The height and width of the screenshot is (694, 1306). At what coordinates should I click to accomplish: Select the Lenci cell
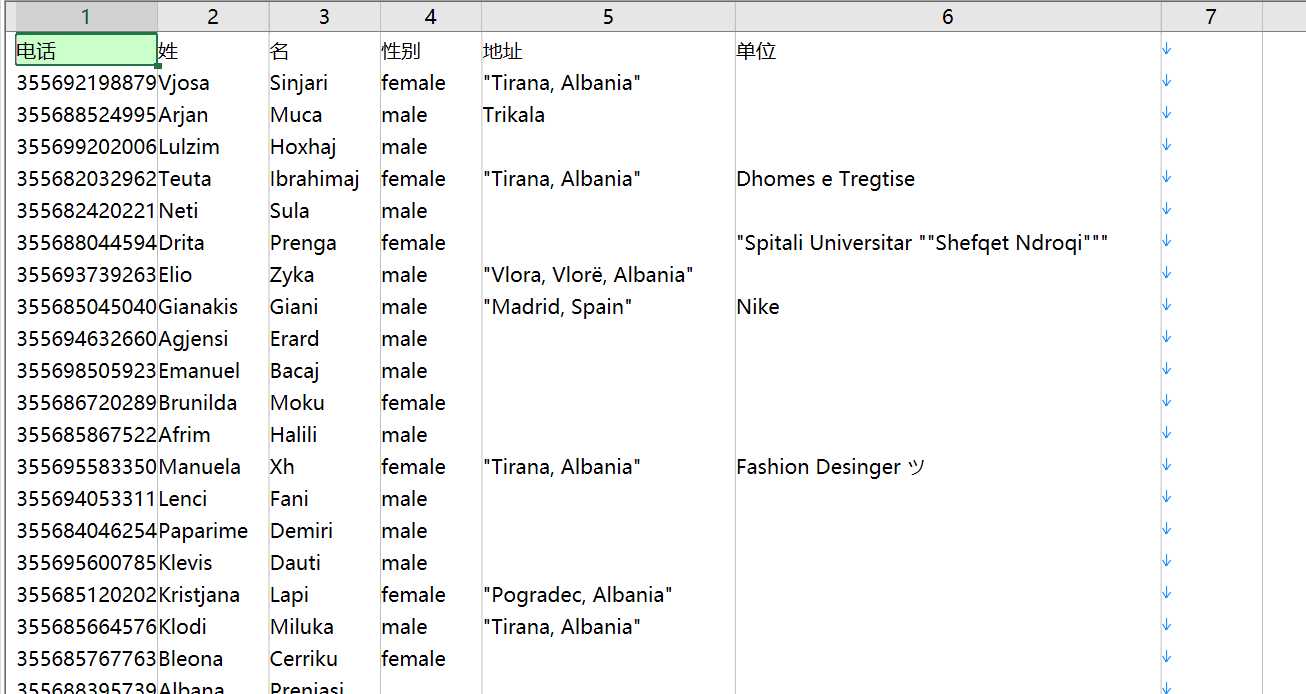point(213,499)
